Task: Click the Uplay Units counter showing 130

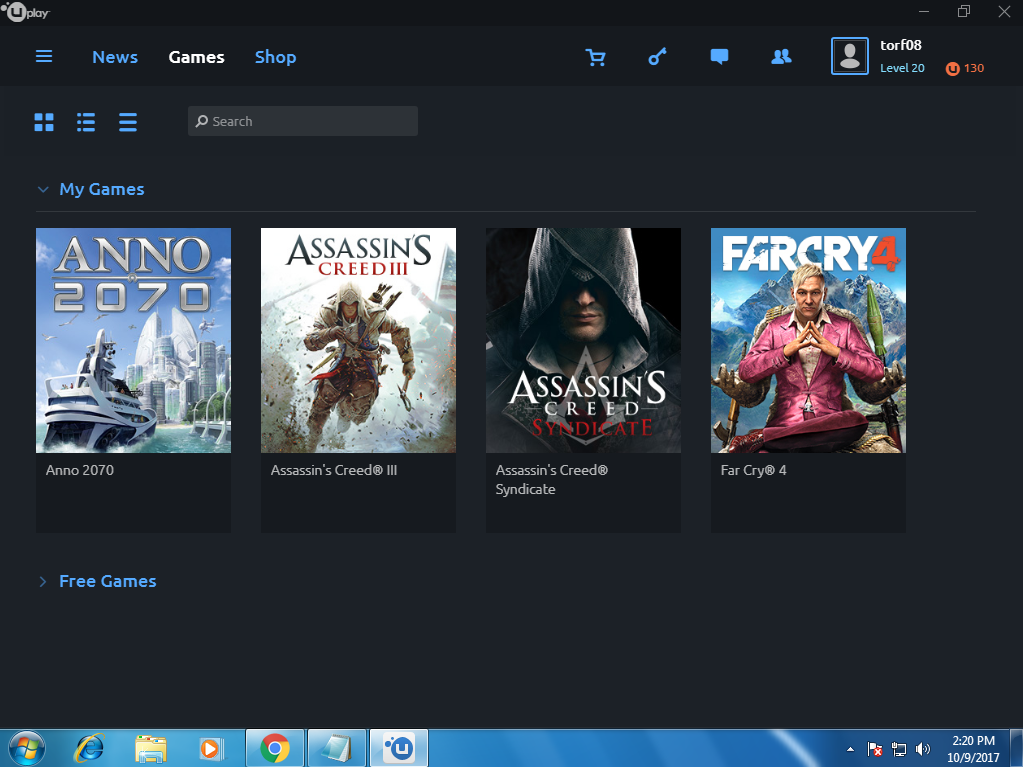Action: (x=963, y=68)
